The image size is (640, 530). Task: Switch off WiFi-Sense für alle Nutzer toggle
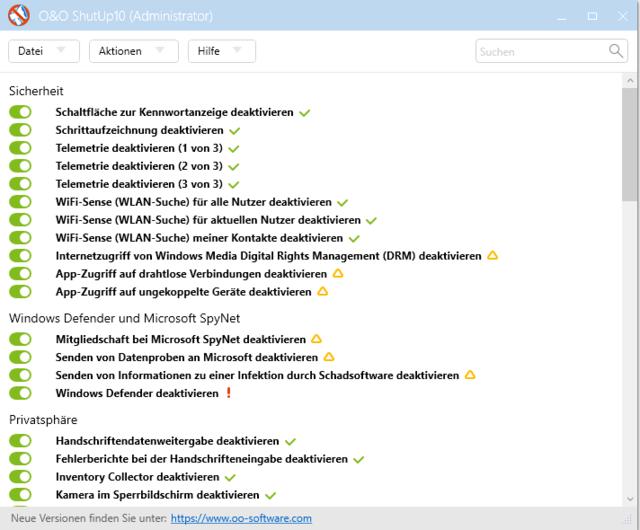point(20,202)
